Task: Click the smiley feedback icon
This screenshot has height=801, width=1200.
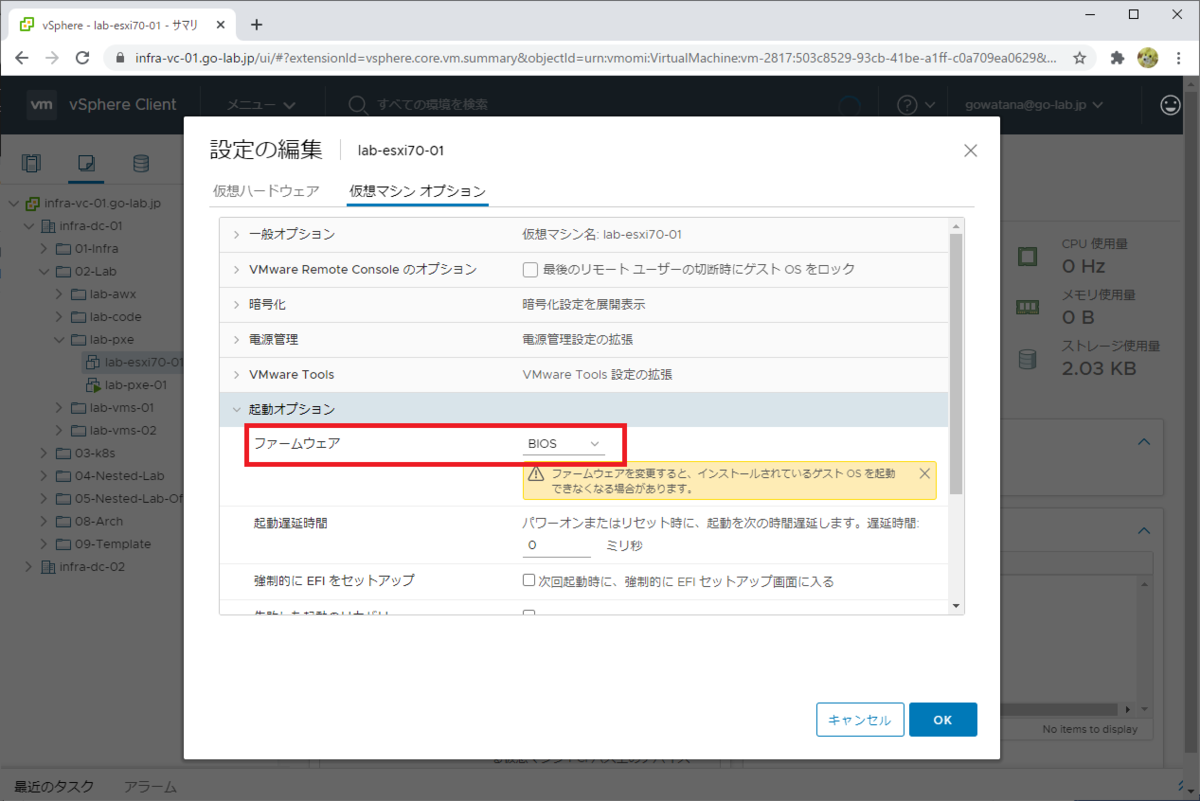Action: tap(1170, 105)
